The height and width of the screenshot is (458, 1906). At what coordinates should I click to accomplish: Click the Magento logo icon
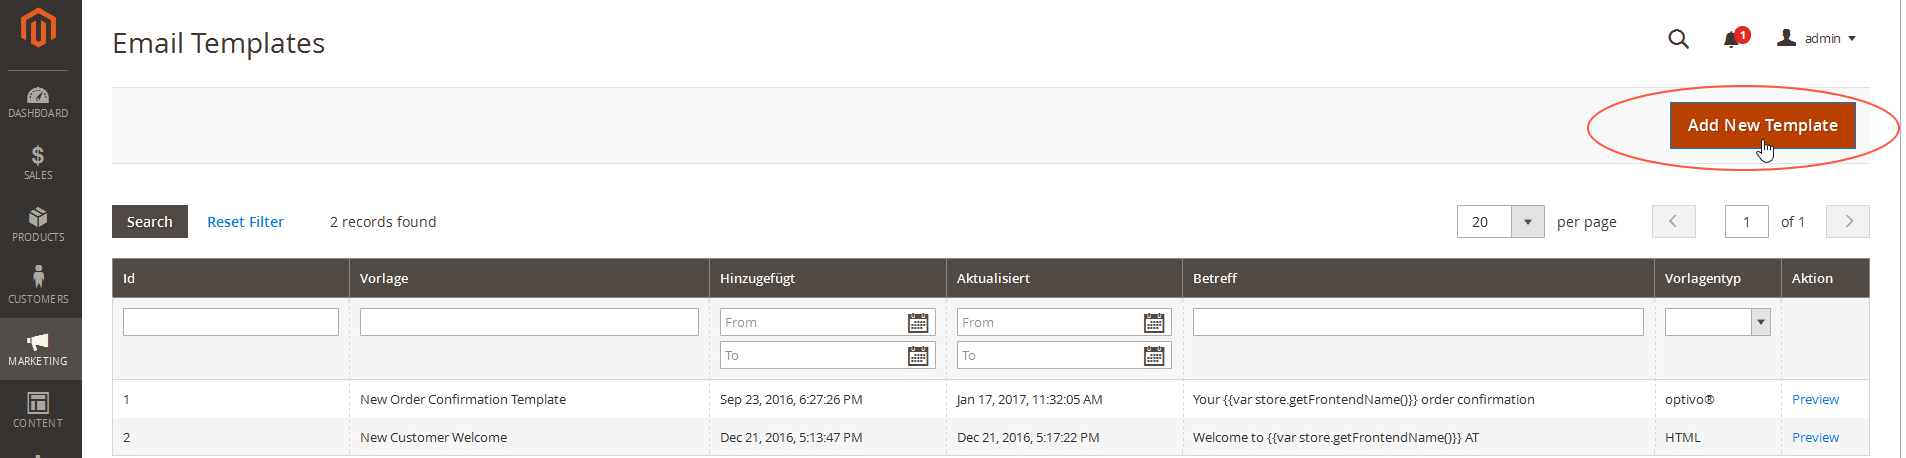(x=38, y=28)
